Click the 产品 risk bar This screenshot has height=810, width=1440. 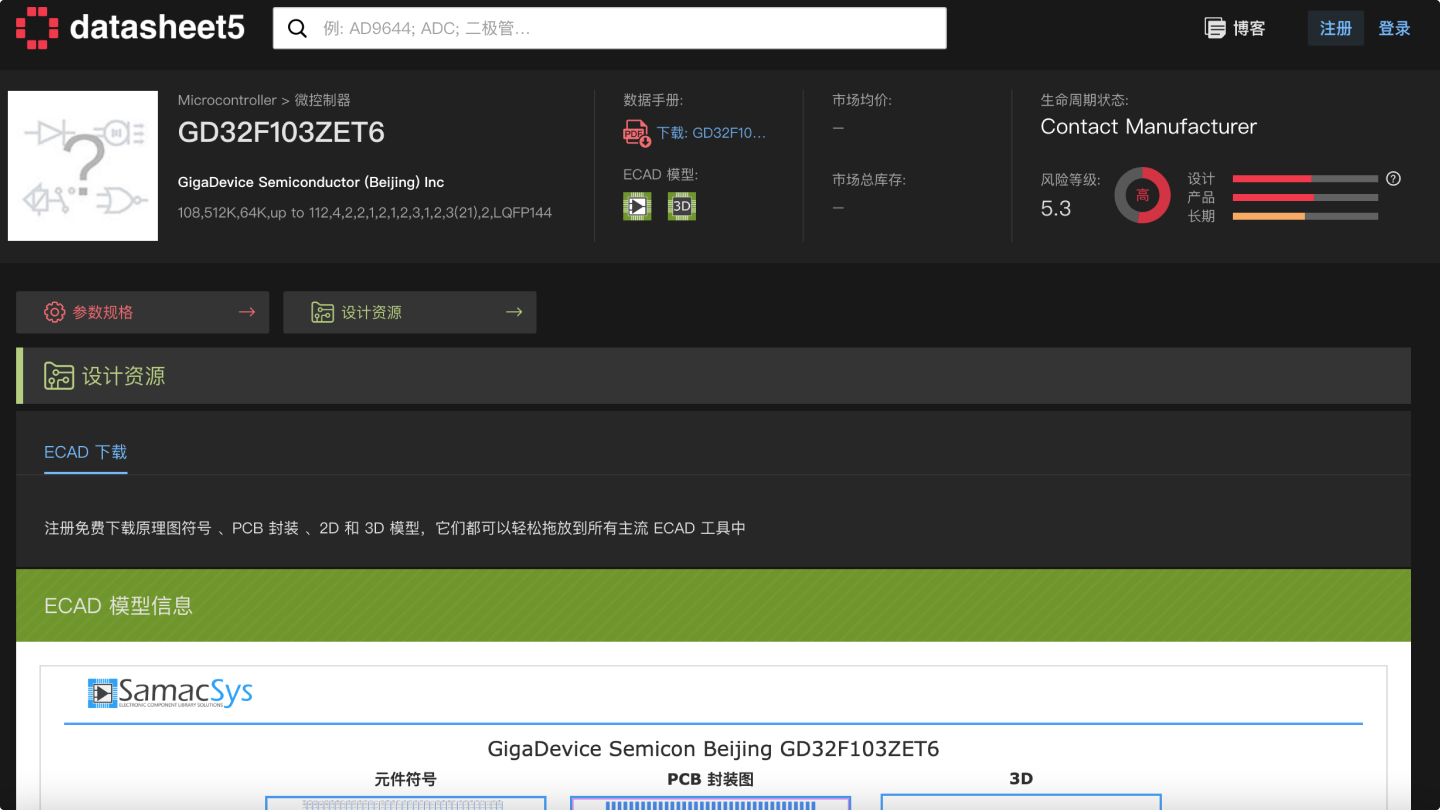(1305, 198)
